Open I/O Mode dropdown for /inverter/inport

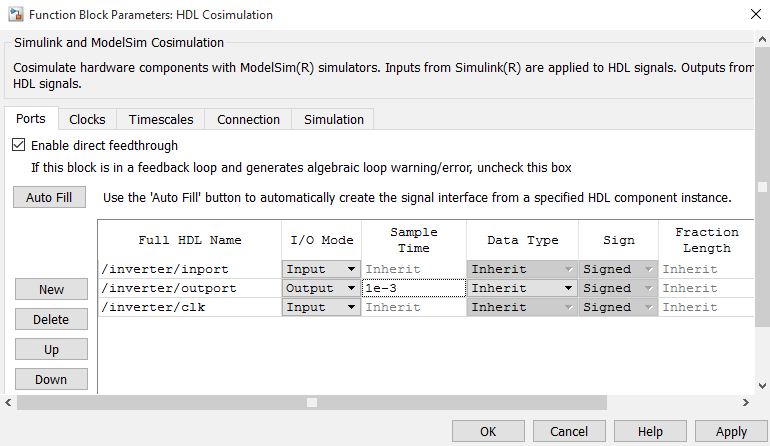pos(321,269)
